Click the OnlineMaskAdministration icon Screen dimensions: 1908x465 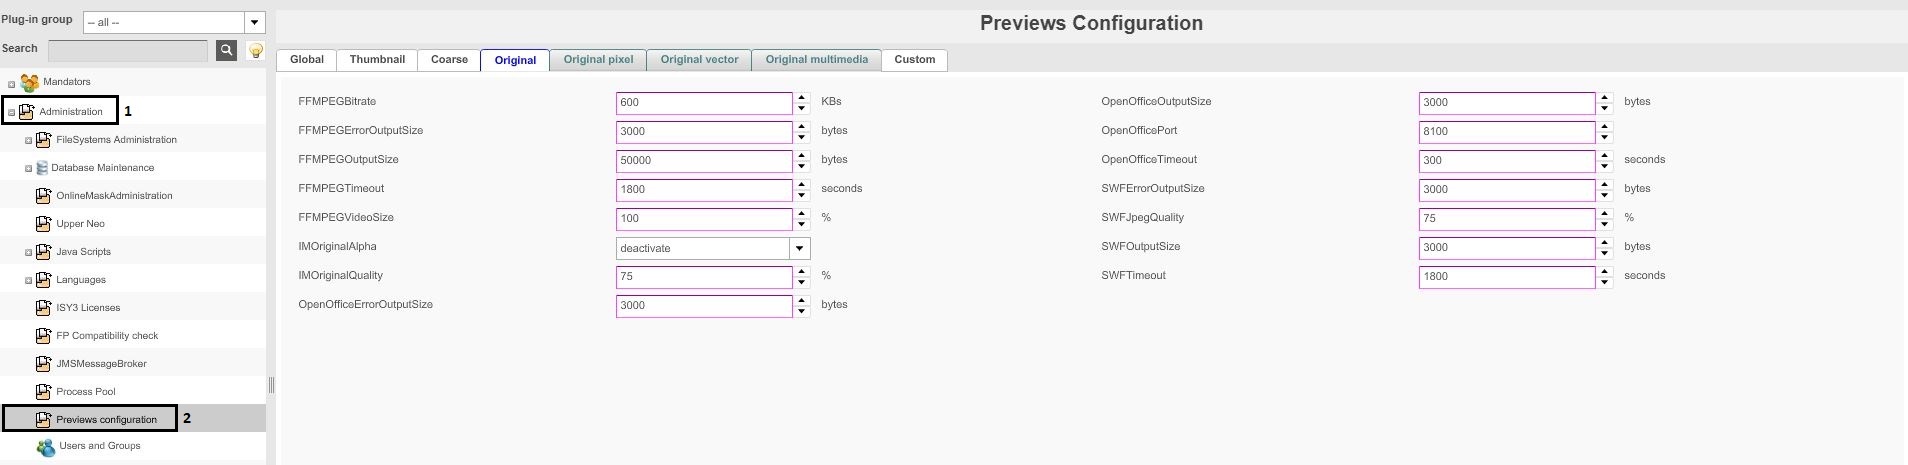tap(43, 196)
